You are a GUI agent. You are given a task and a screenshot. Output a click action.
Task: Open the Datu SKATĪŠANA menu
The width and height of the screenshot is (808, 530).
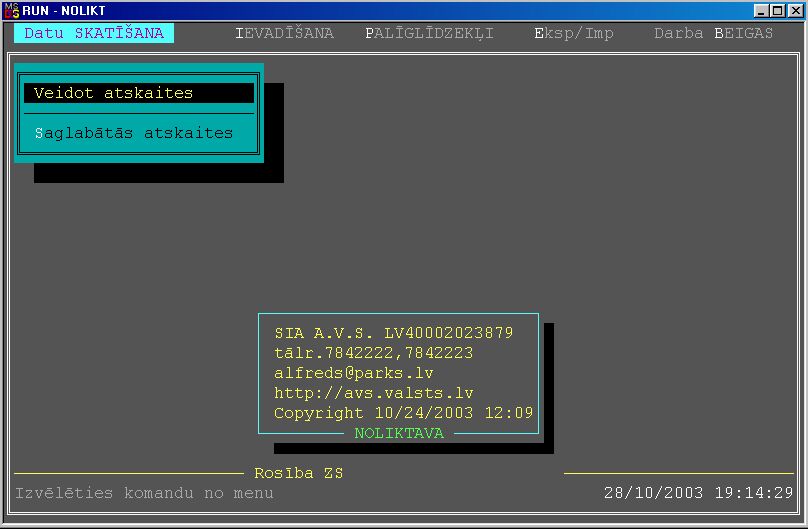point(94,33)
